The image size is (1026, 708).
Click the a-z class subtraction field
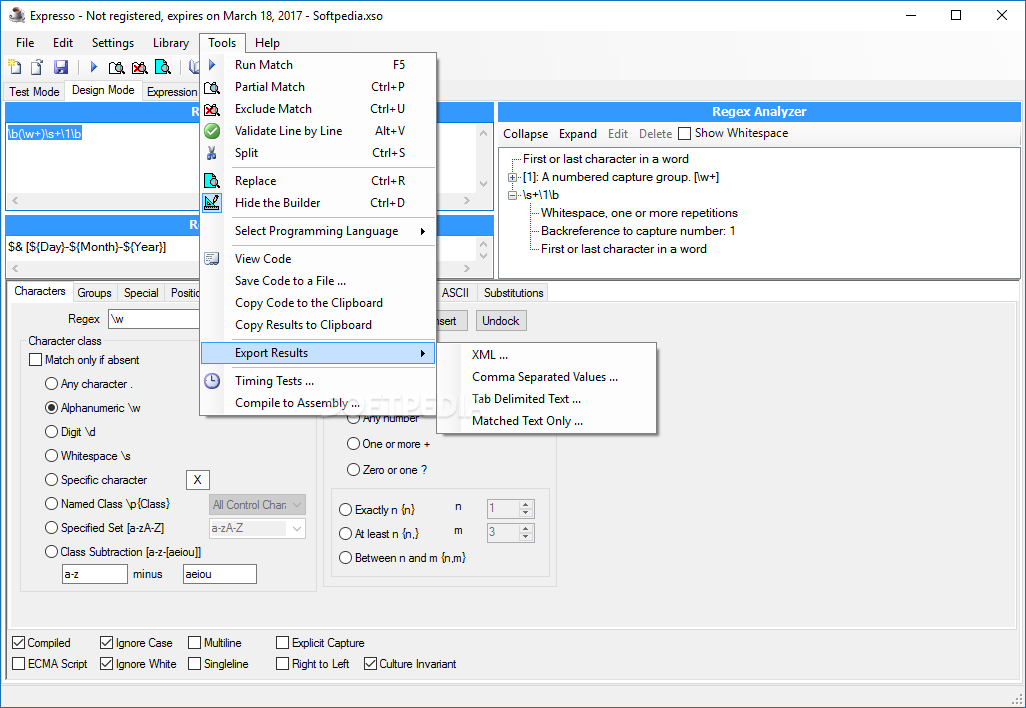click(95, 574)
